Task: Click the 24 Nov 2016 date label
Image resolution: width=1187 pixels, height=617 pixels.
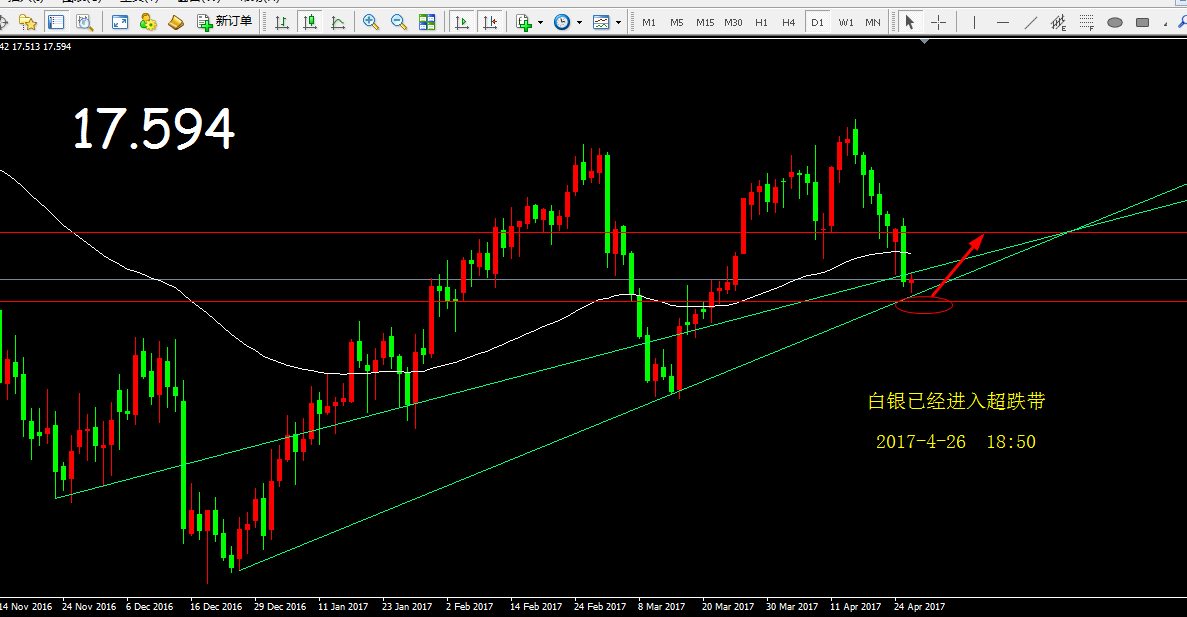Action: pyautogui.click(x=89, y=606)
